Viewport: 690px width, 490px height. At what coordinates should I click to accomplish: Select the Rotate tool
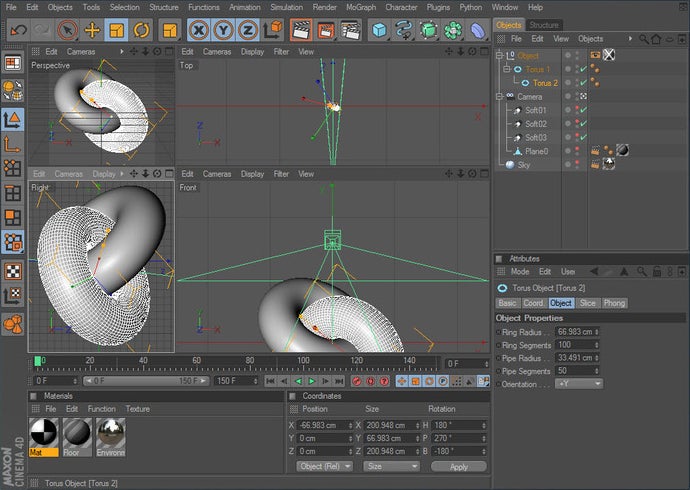(x=142, y=30)
